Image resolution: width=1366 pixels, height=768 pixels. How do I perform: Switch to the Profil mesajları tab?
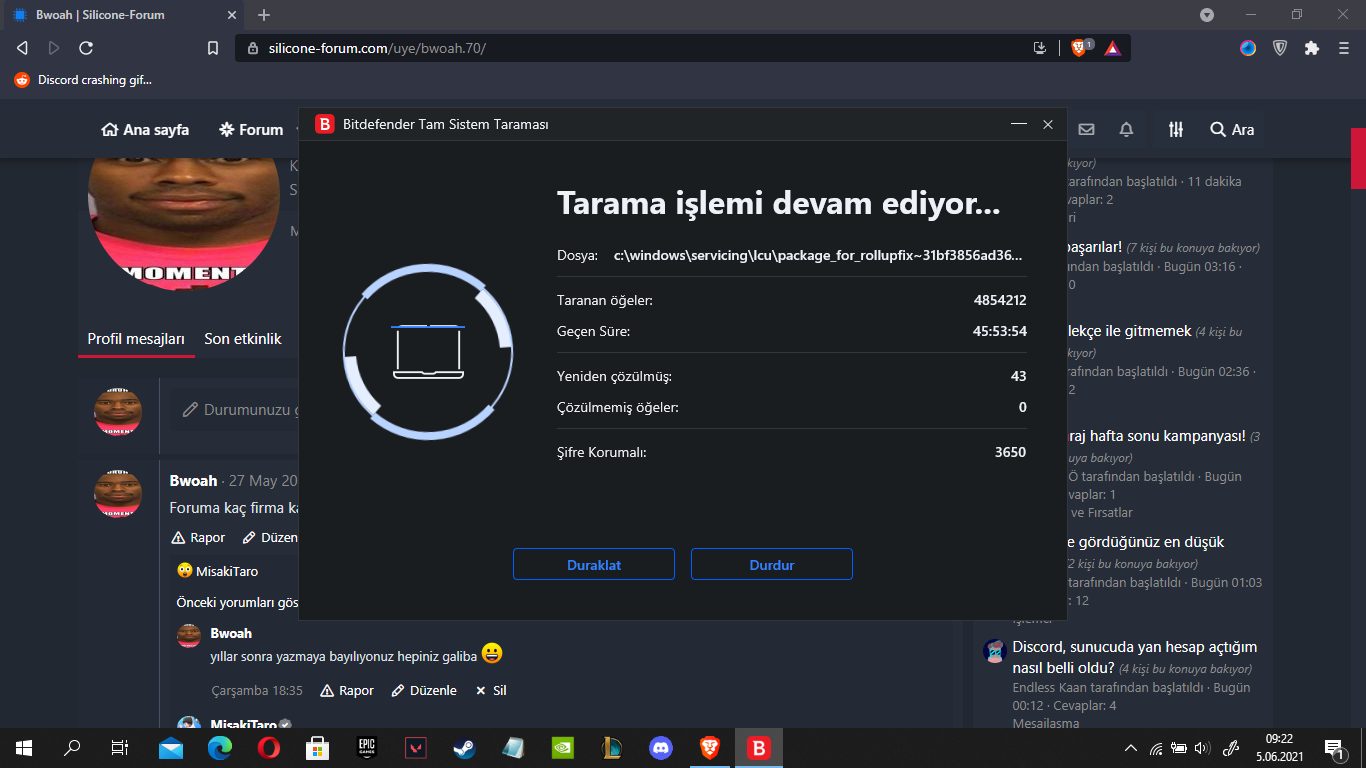pos(136,339)
